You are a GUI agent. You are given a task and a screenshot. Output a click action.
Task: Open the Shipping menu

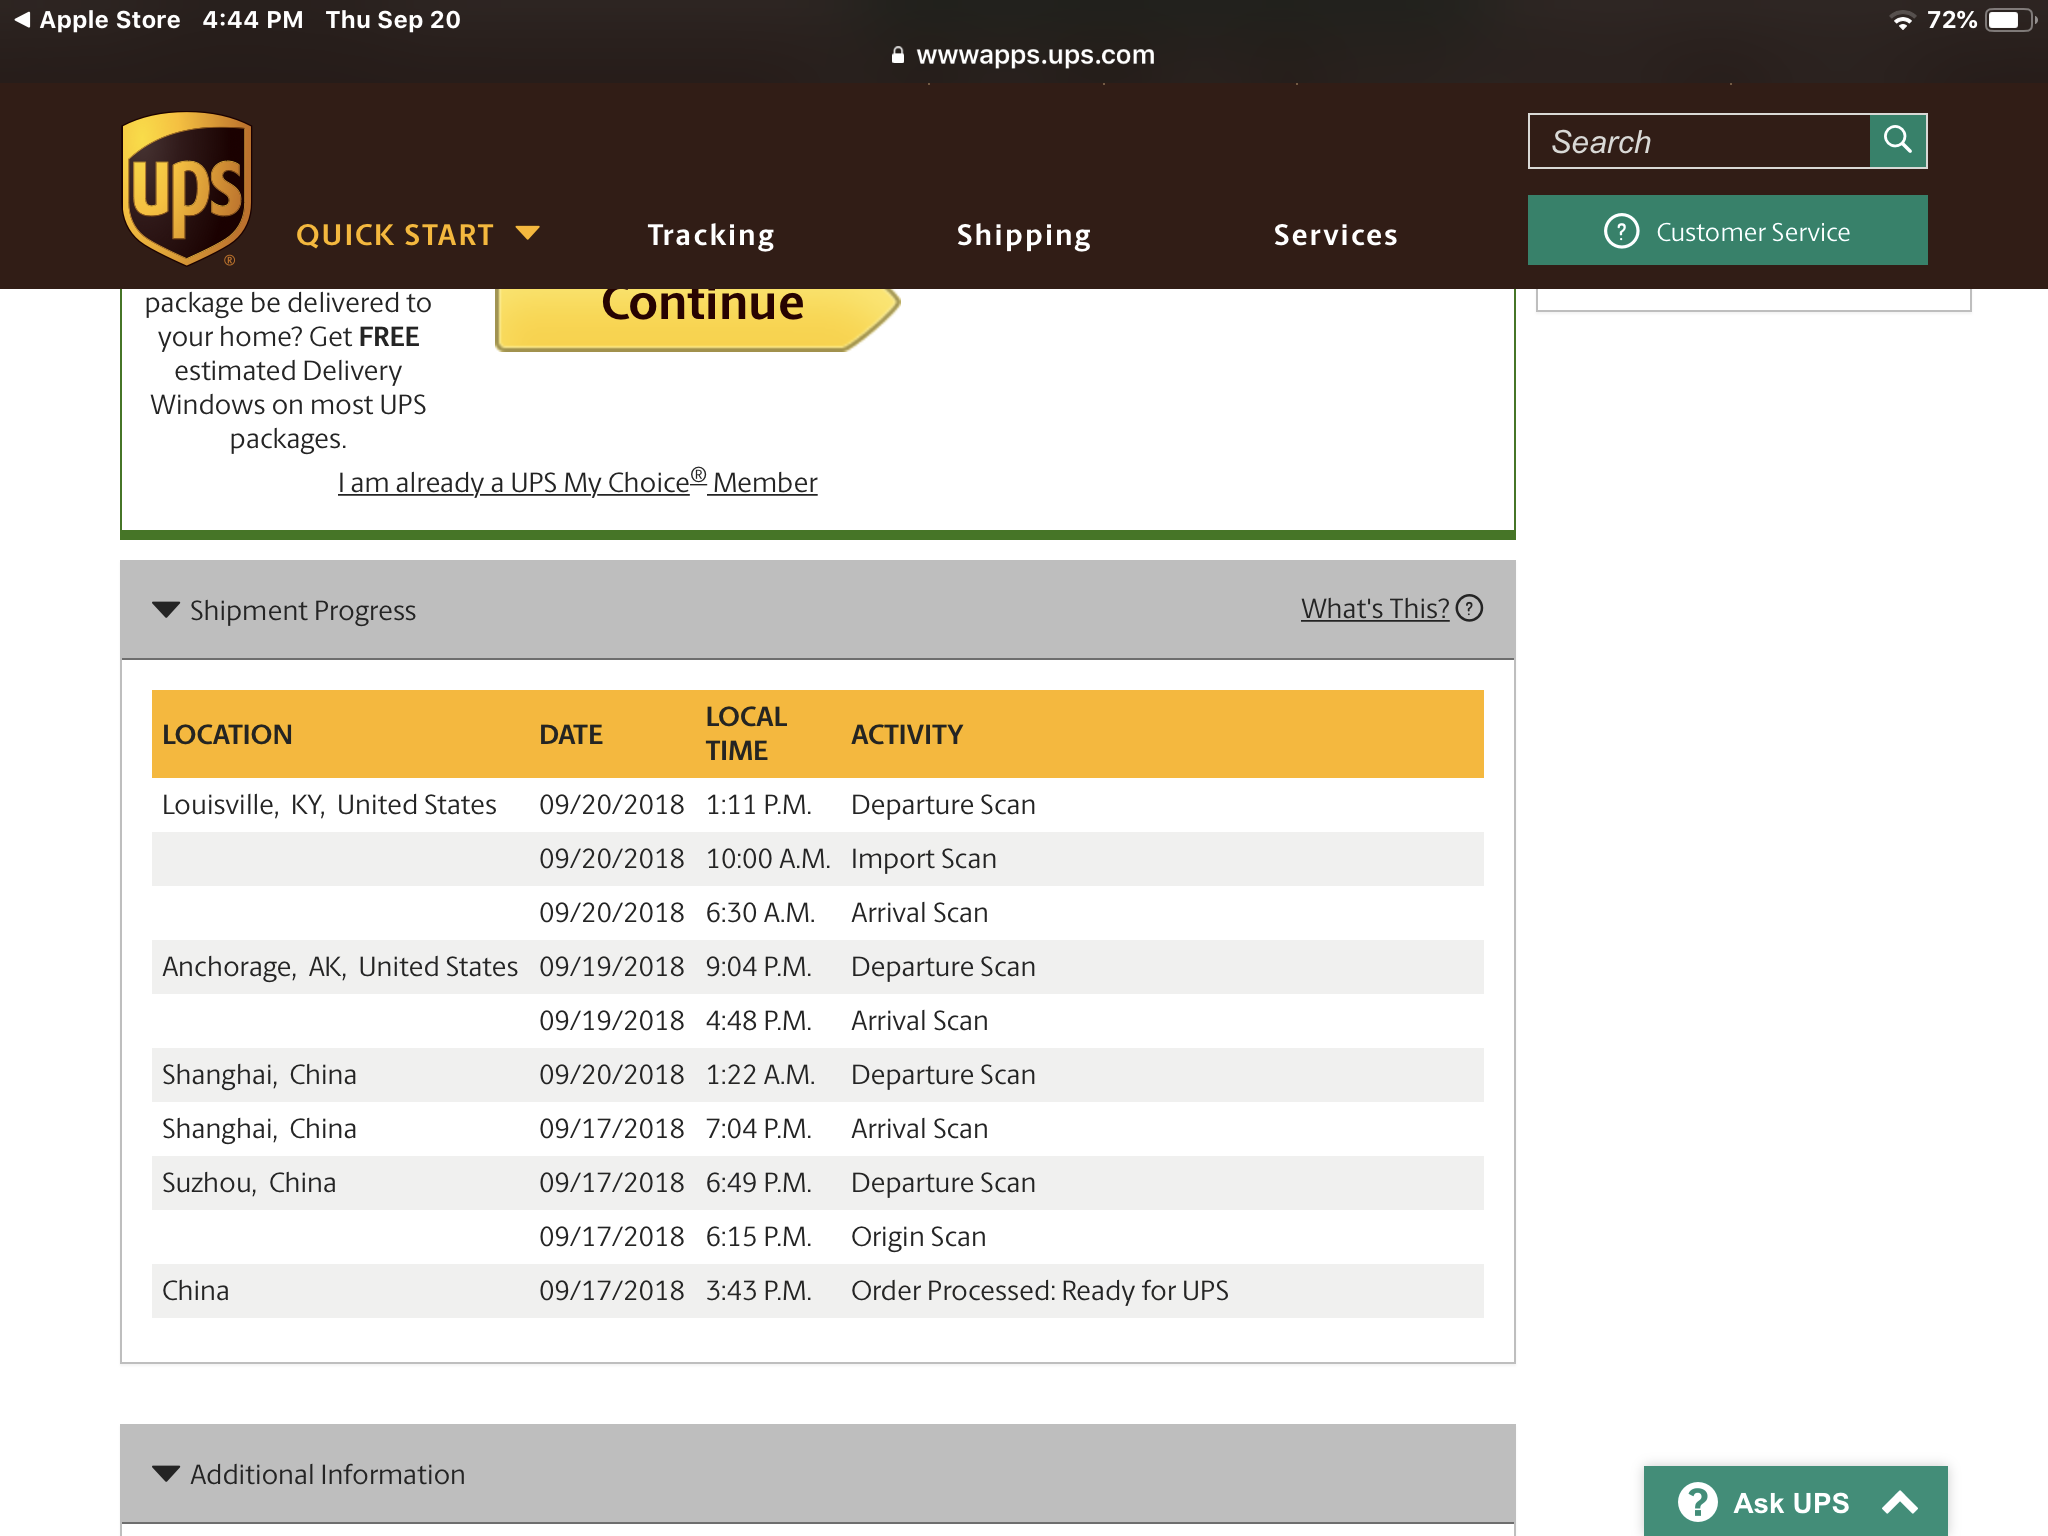[1024, 235]
